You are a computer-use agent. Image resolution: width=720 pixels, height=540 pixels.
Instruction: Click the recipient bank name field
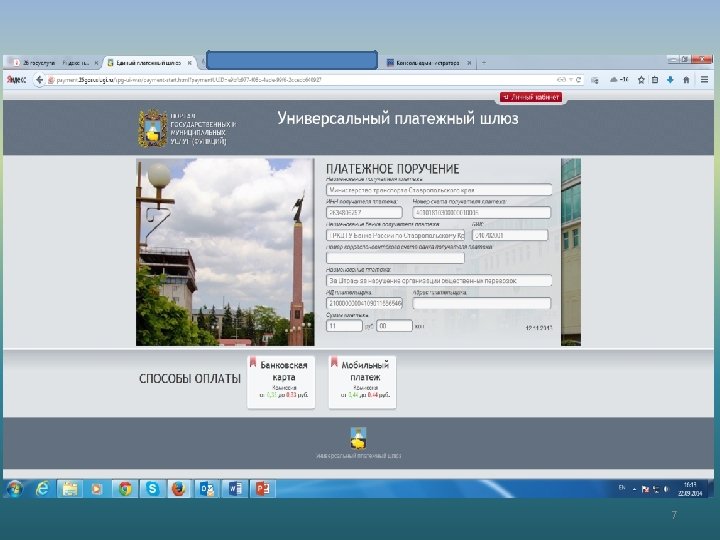395,235
